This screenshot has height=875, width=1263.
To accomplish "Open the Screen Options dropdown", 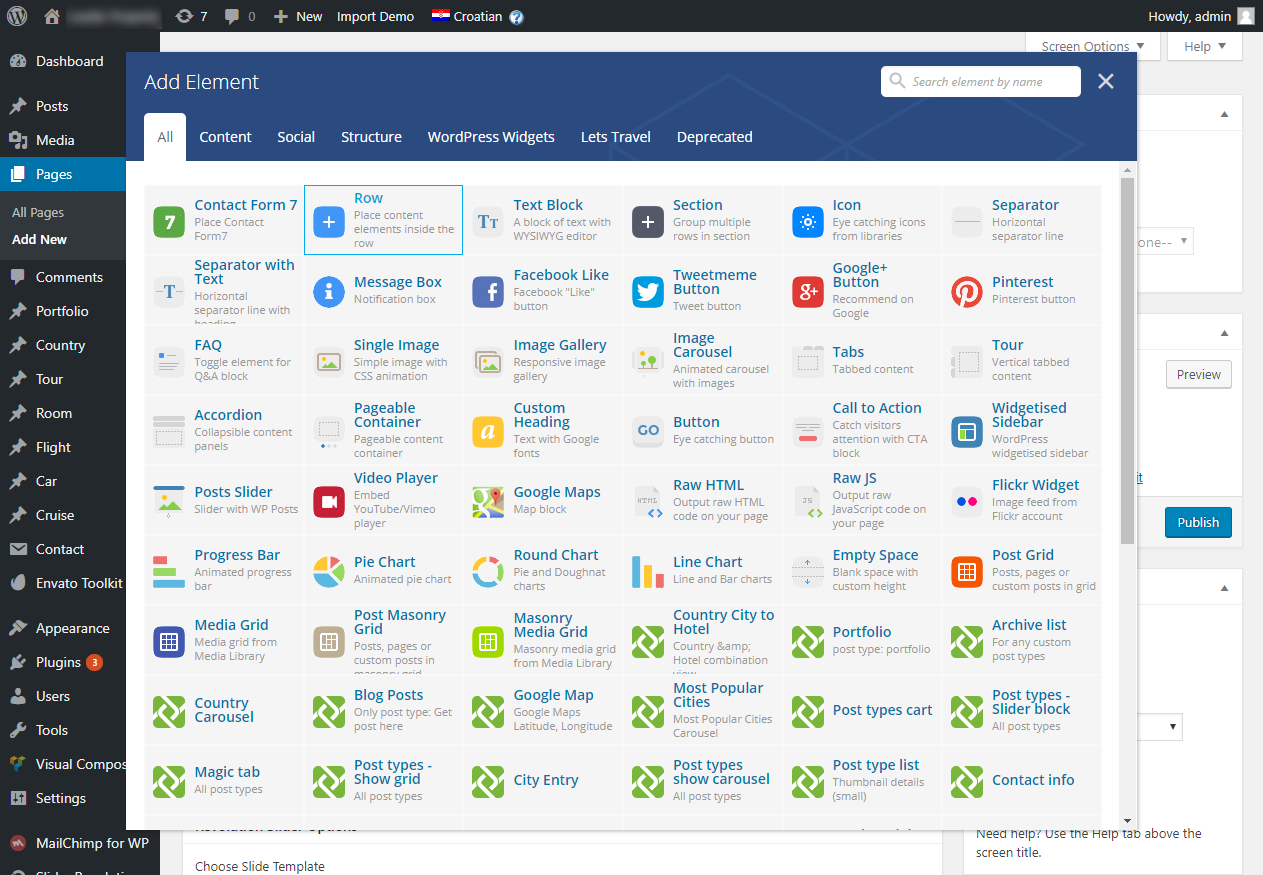I will point(1092,46).
